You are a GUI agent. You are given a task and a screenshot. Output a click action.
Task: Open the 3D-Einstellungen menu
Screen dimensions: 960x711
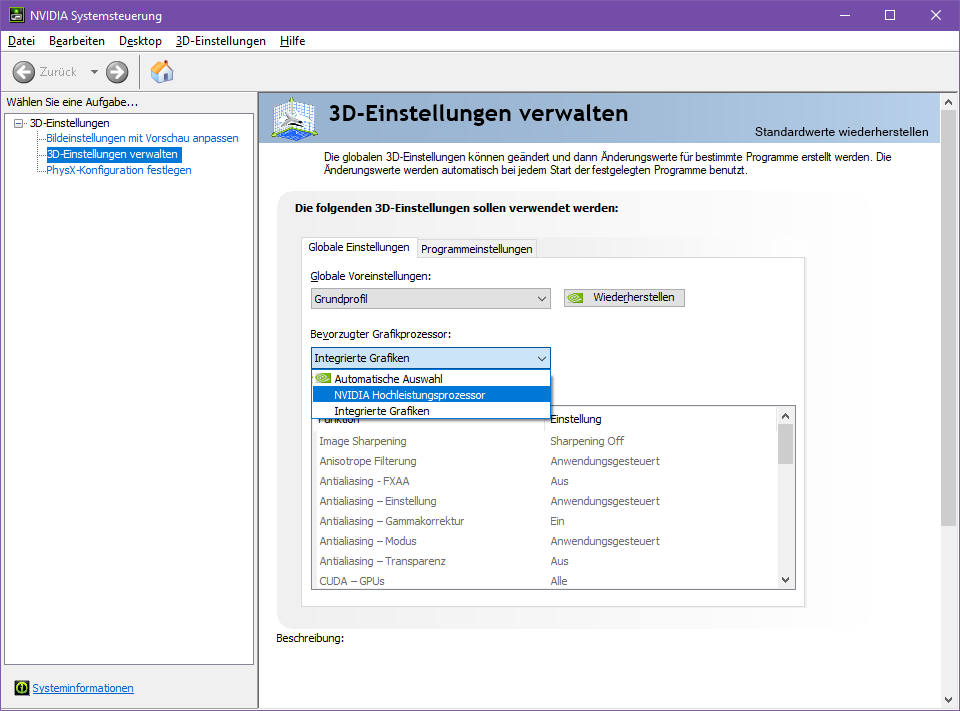tap(220, 41)
